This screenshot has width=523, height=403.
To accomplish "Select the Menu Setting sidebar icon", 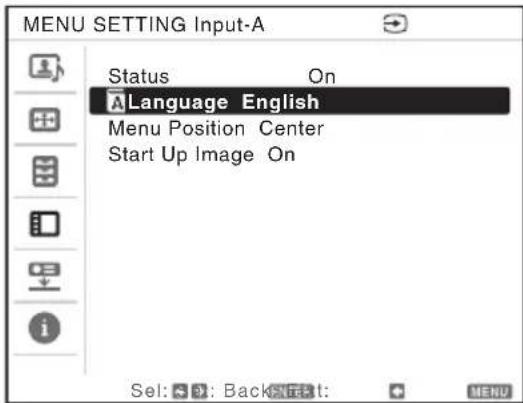I will [45, 224].
